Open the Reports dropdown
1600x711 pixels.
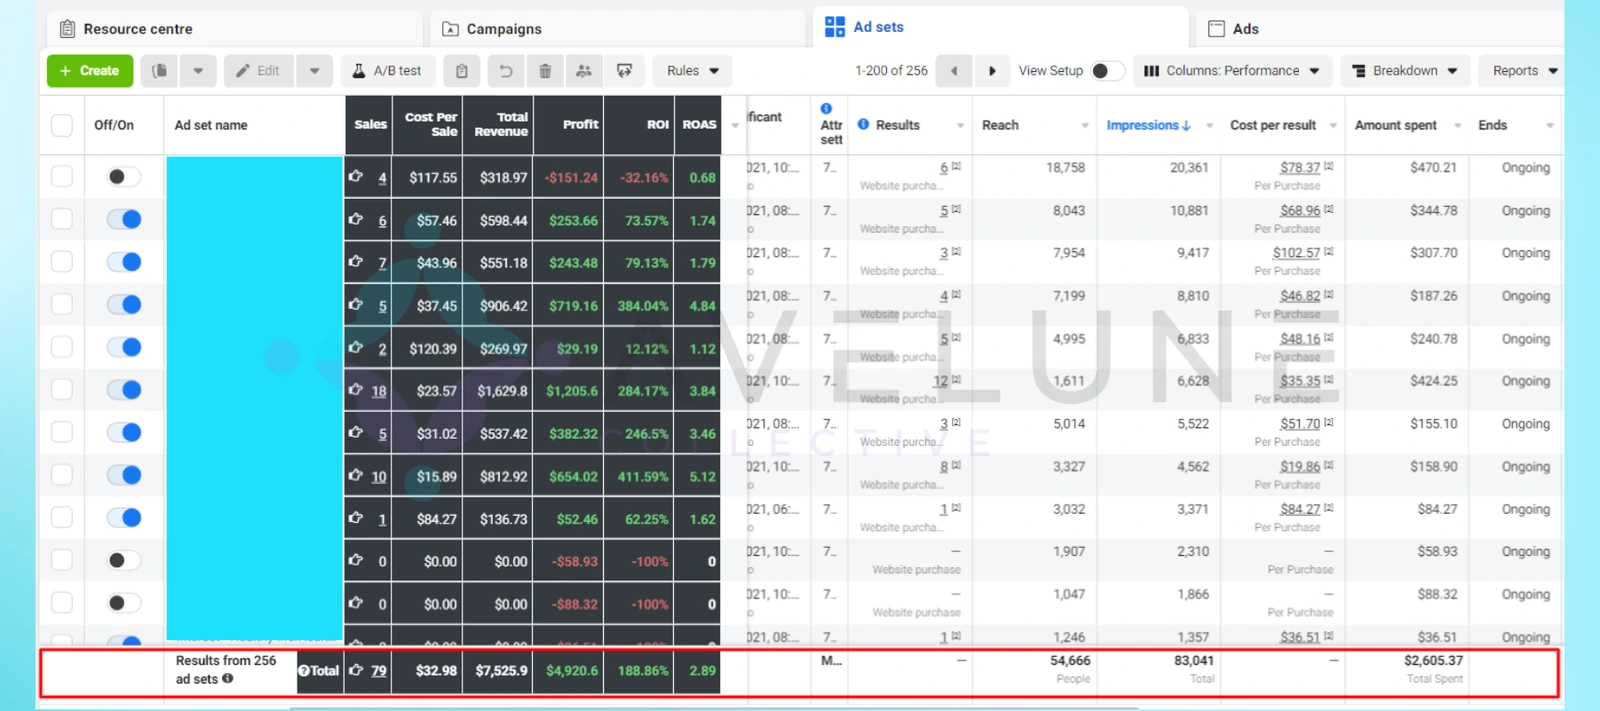pyautogui.click(x=1524, y=71)
